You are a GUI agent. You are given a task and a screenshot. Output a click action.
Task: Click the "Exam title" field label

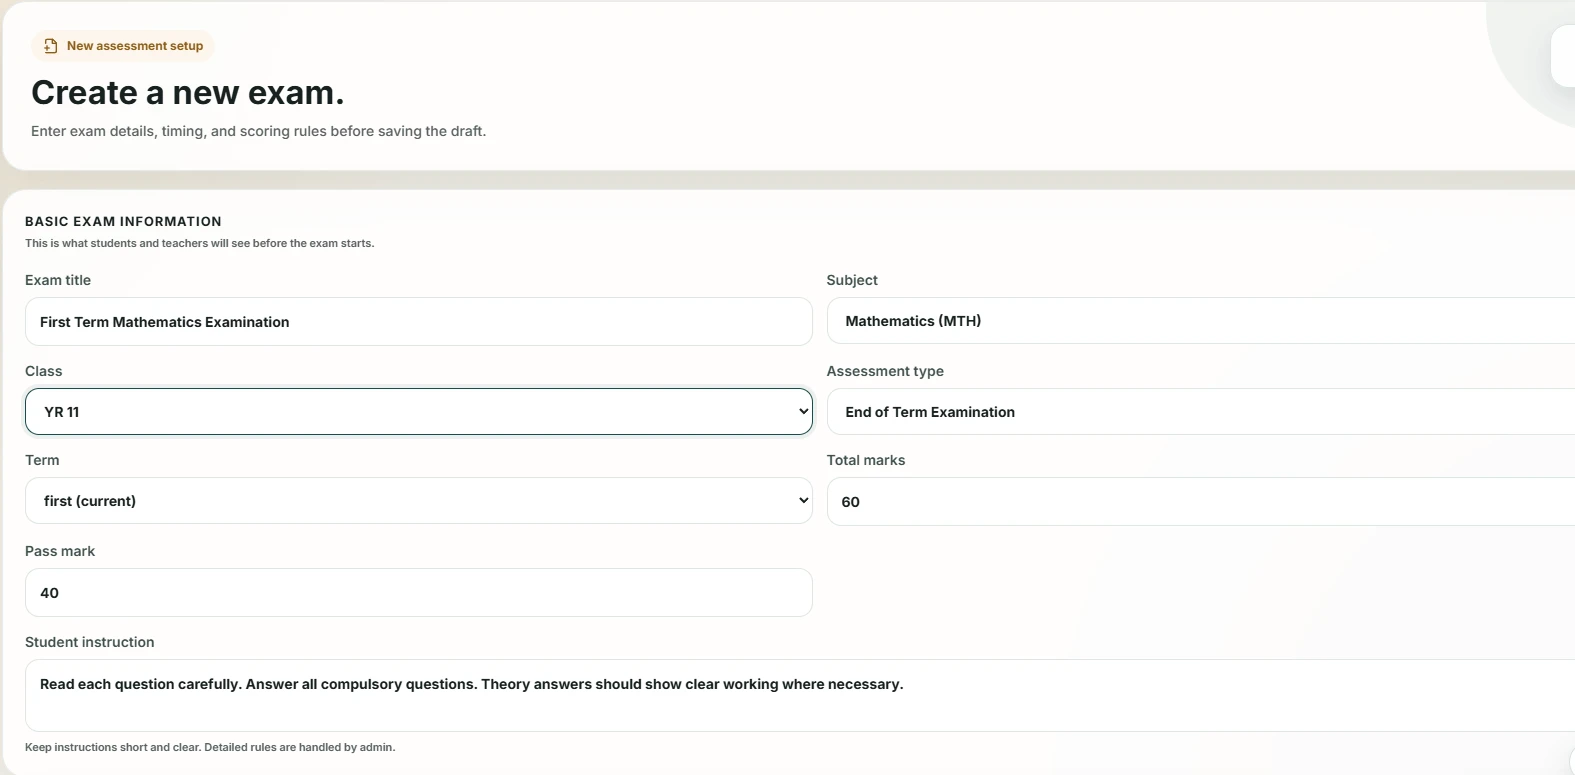click(58, 280)
